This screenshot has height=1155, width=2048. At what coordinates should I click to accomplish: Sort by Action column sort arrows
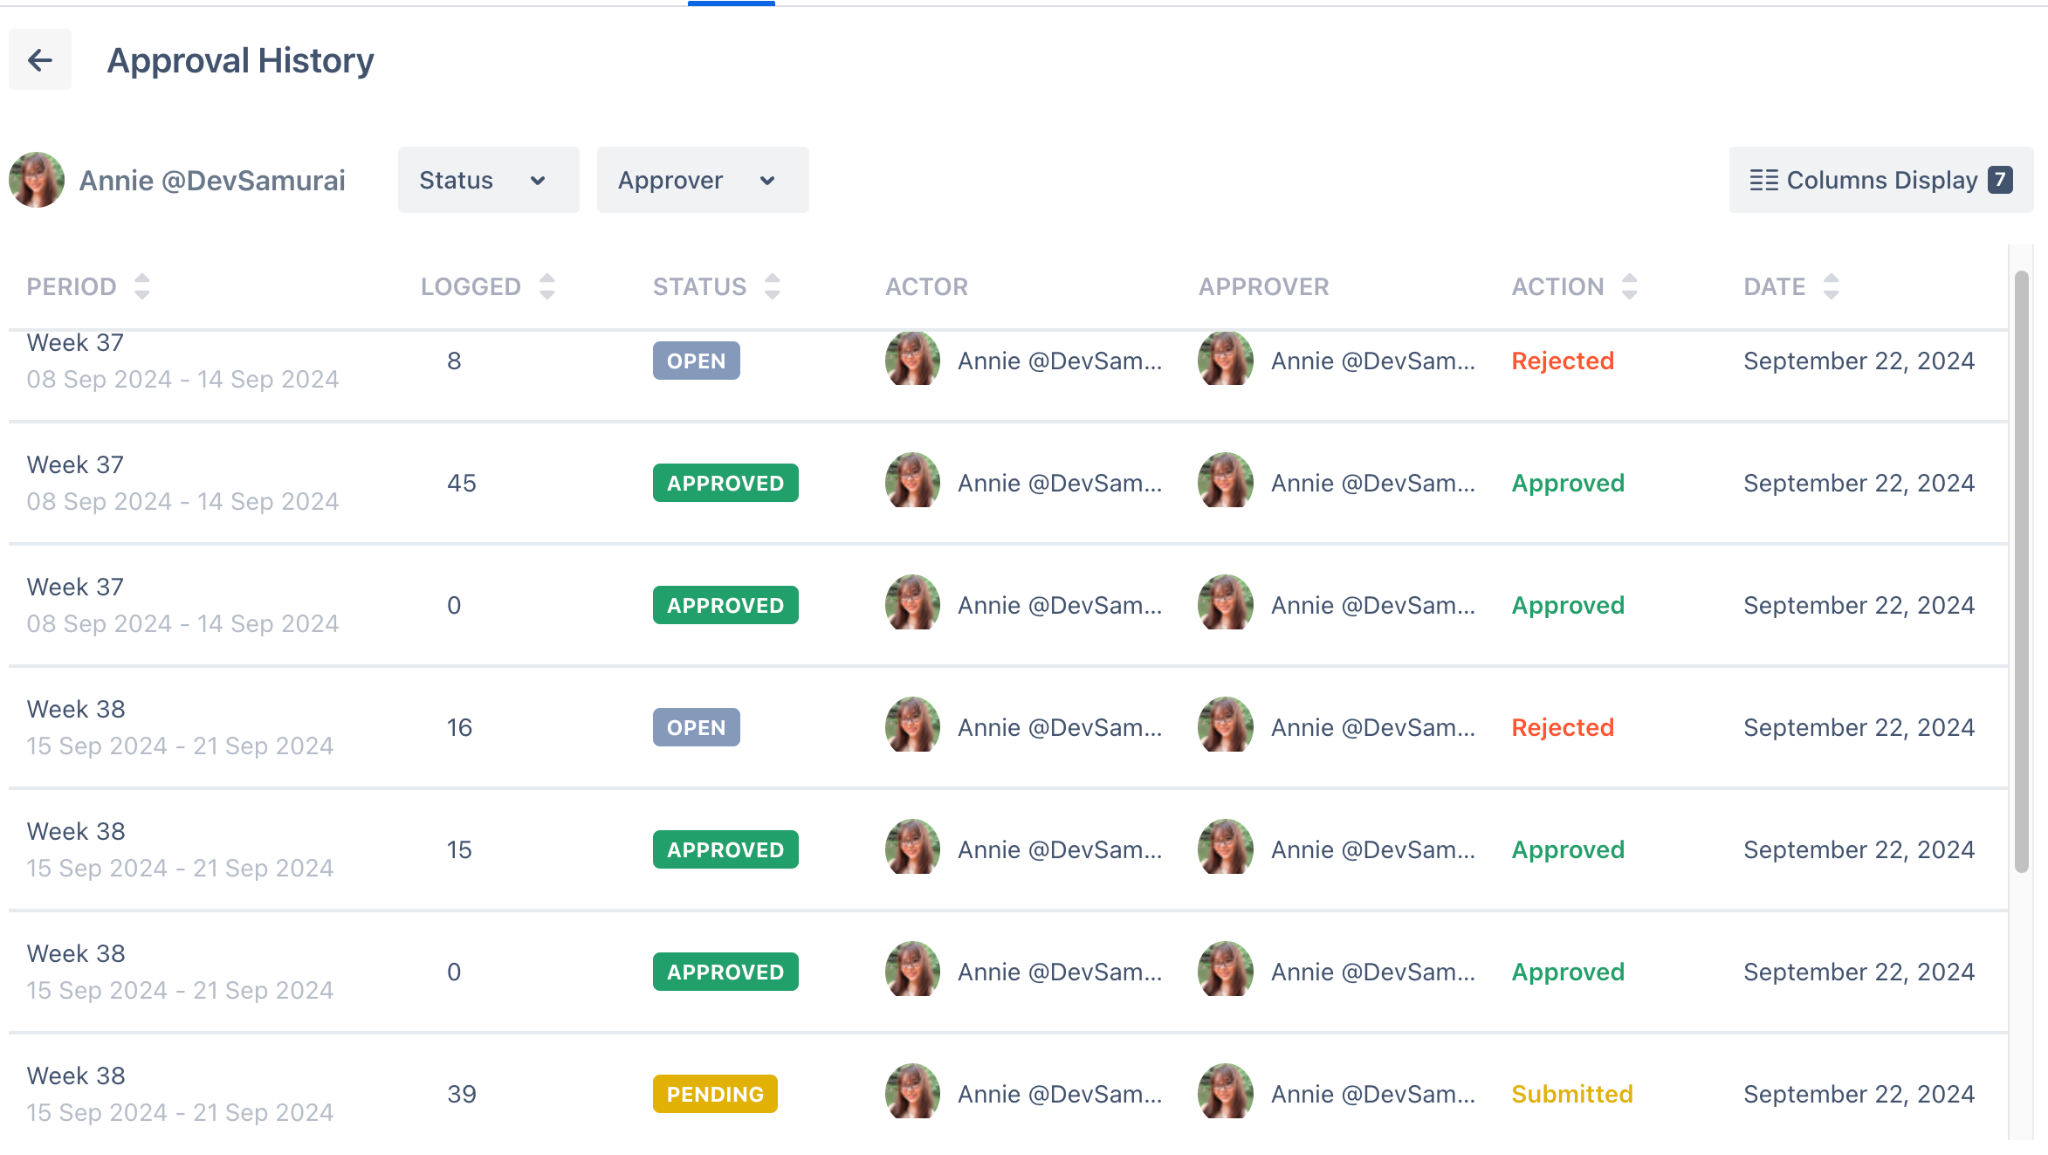click(x=1629, y=287)
